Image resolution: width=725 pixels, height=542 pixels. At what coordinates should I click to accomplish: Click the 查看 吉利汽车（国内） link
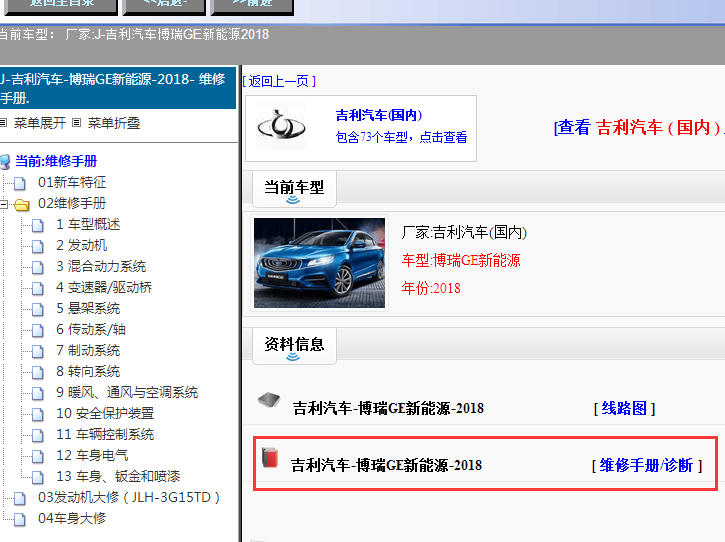pos(638,127)
